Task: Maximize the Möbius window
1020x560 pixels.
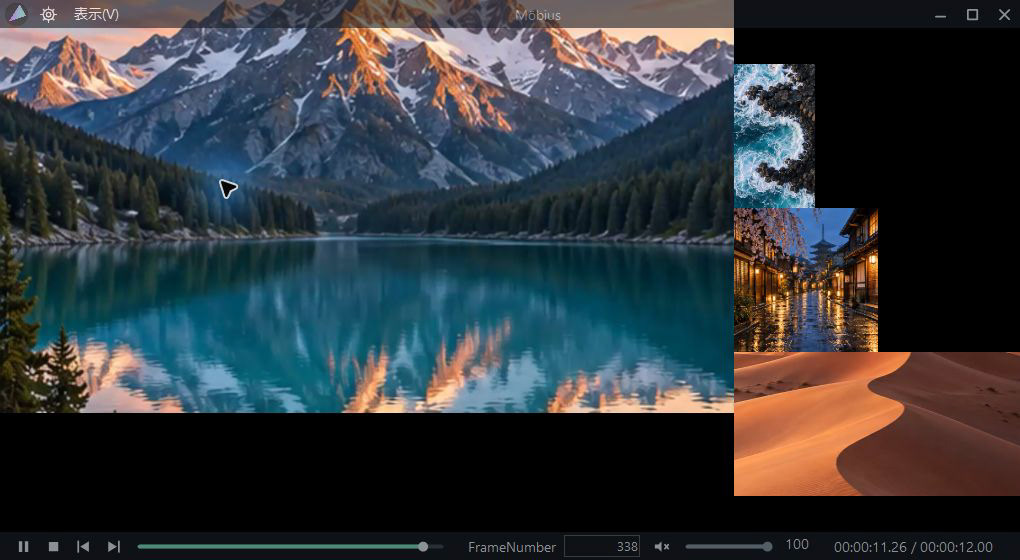Action: (x=973, y=14)
